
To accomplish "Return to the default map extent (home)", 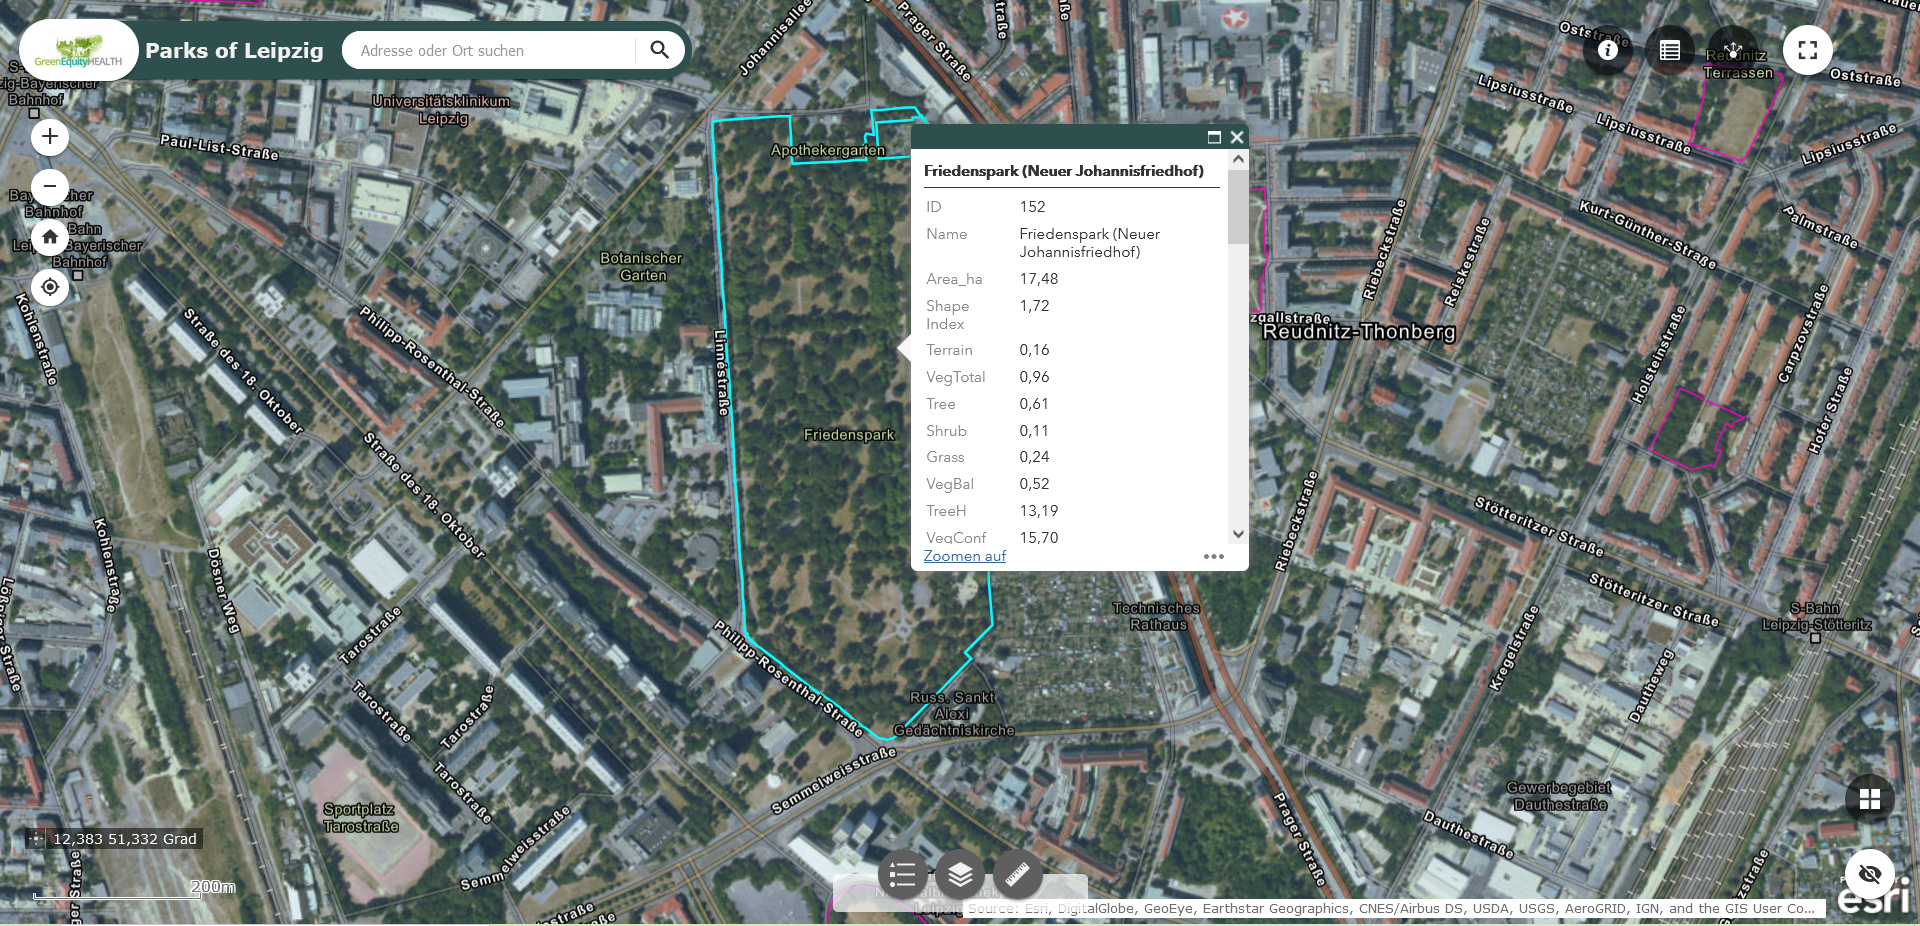I will [x=50, y=237].
